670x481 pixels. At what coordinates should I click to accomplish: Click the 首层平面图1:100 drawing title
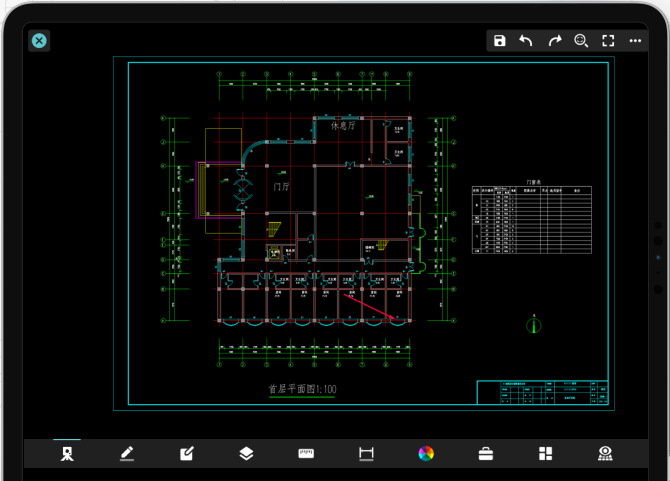[302, 389]
